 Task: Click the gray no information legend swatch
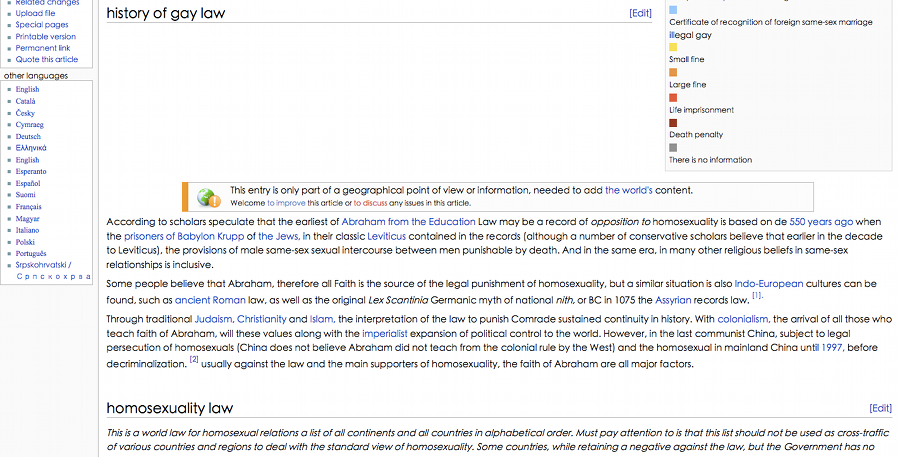pyautogui.click(x=673, y=148)
